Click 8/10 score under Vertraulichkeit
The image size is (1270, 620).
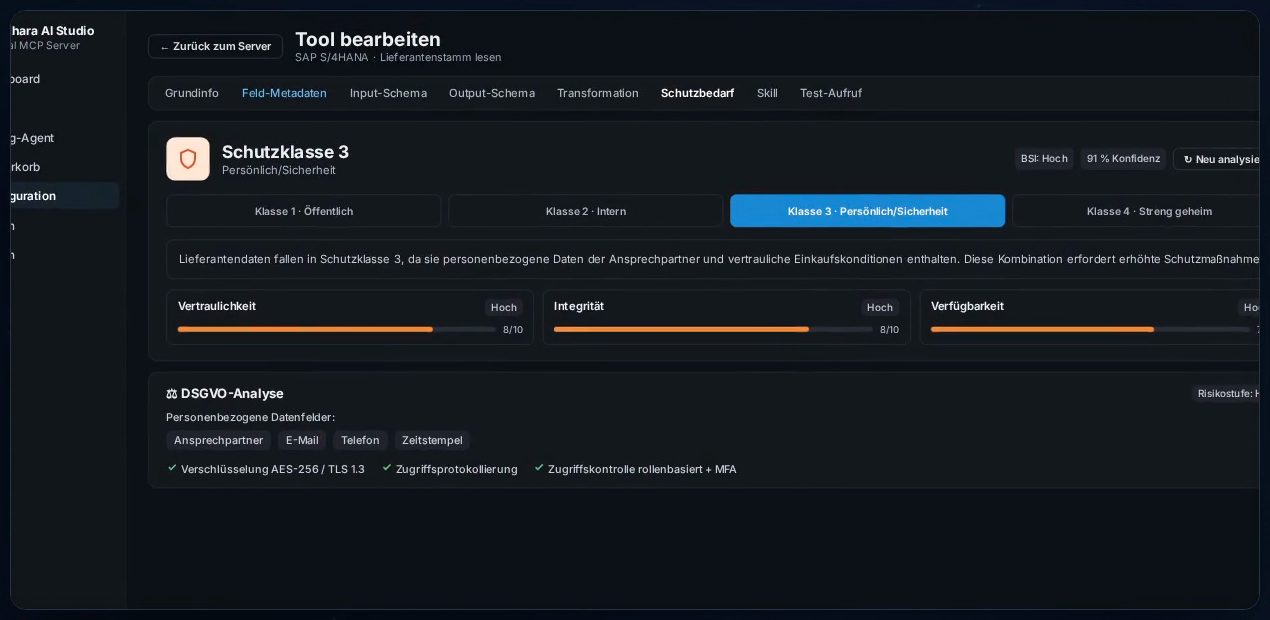point(513,330)
